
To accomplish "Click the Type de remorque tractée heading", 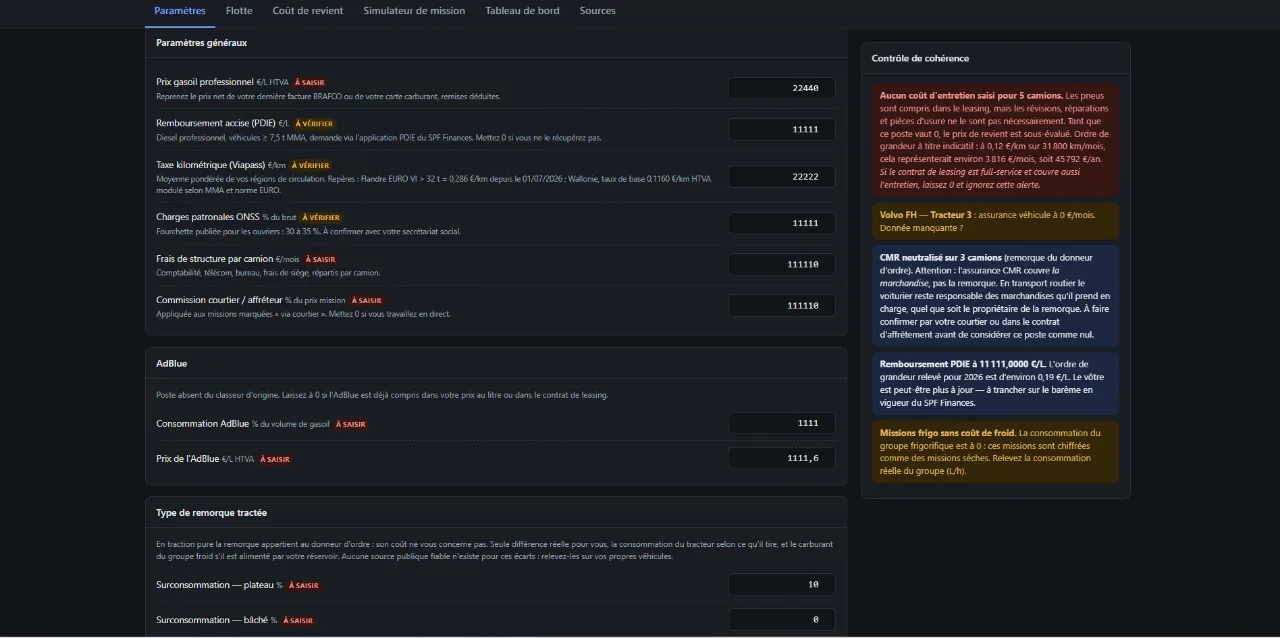I will [x=211, y=513].
